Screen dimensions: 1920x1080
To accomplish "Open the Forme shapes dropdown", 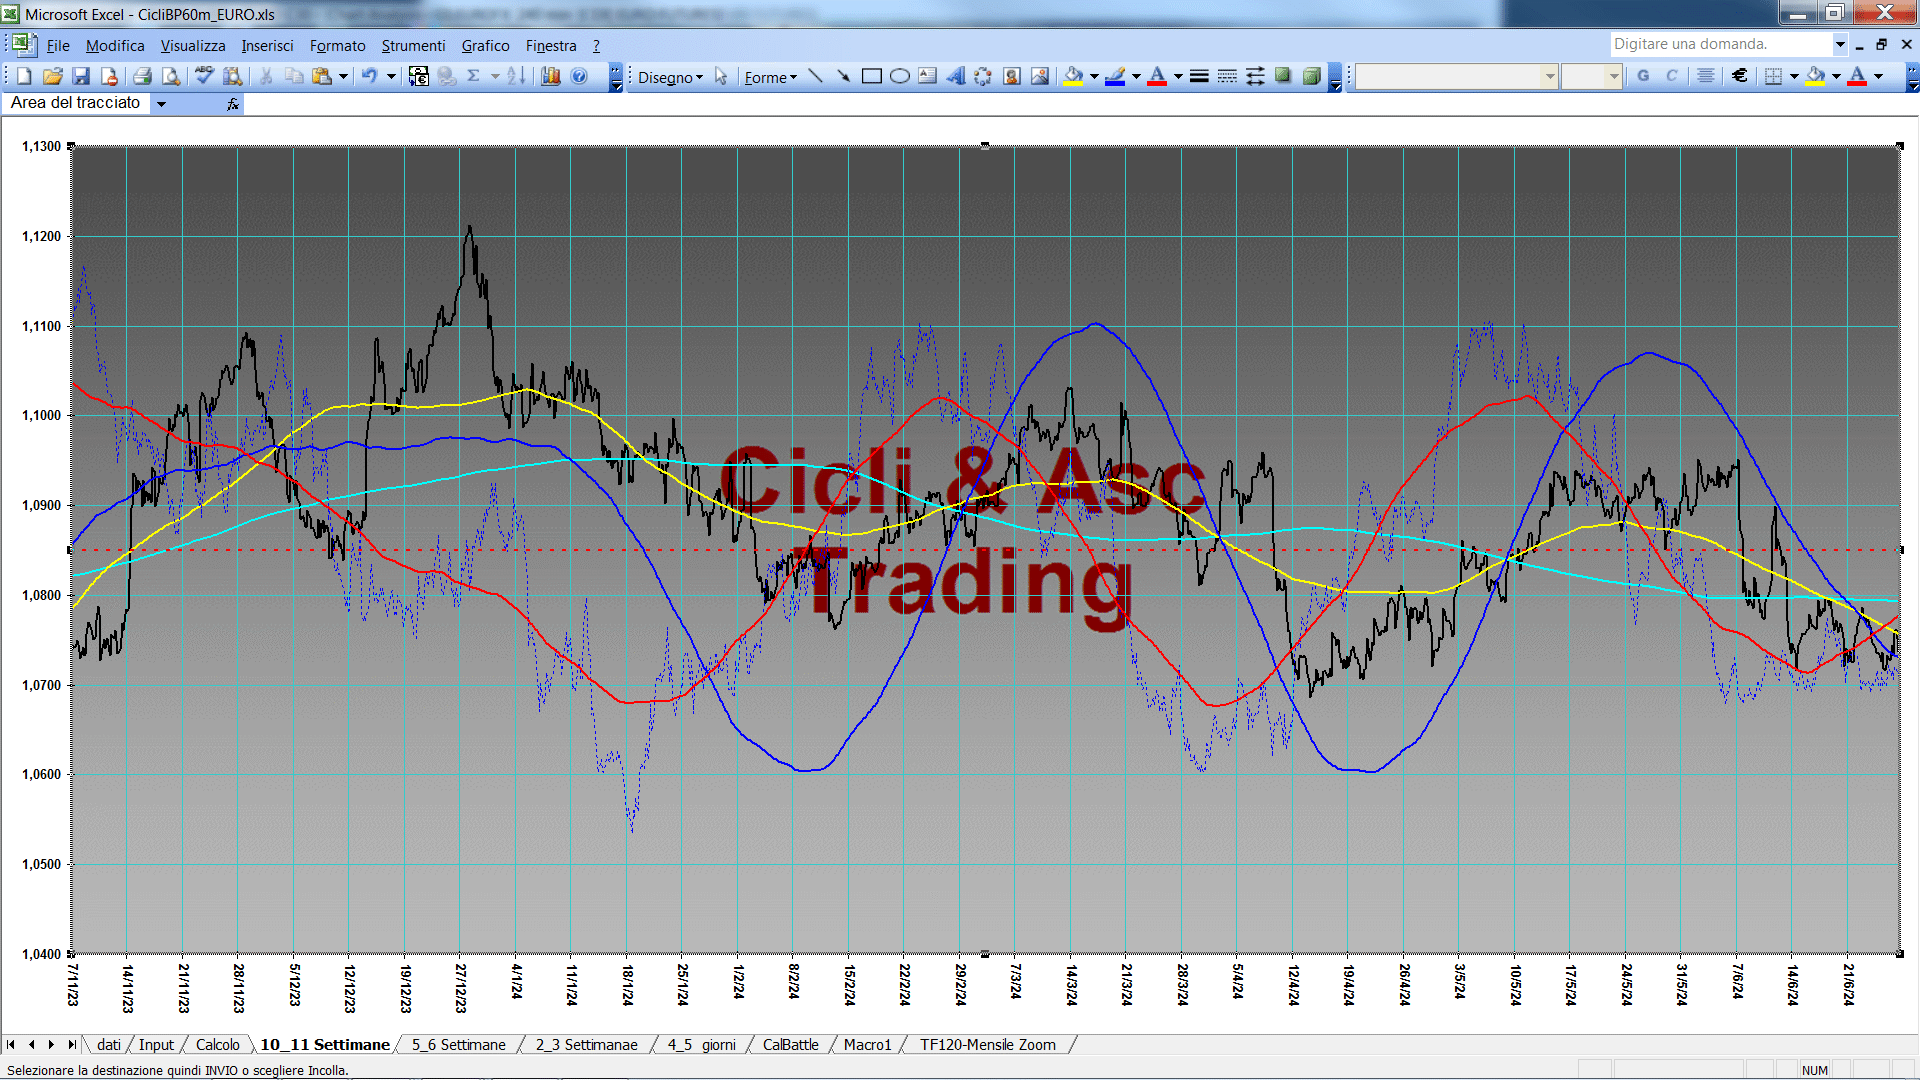I will (x=770, y=77).
